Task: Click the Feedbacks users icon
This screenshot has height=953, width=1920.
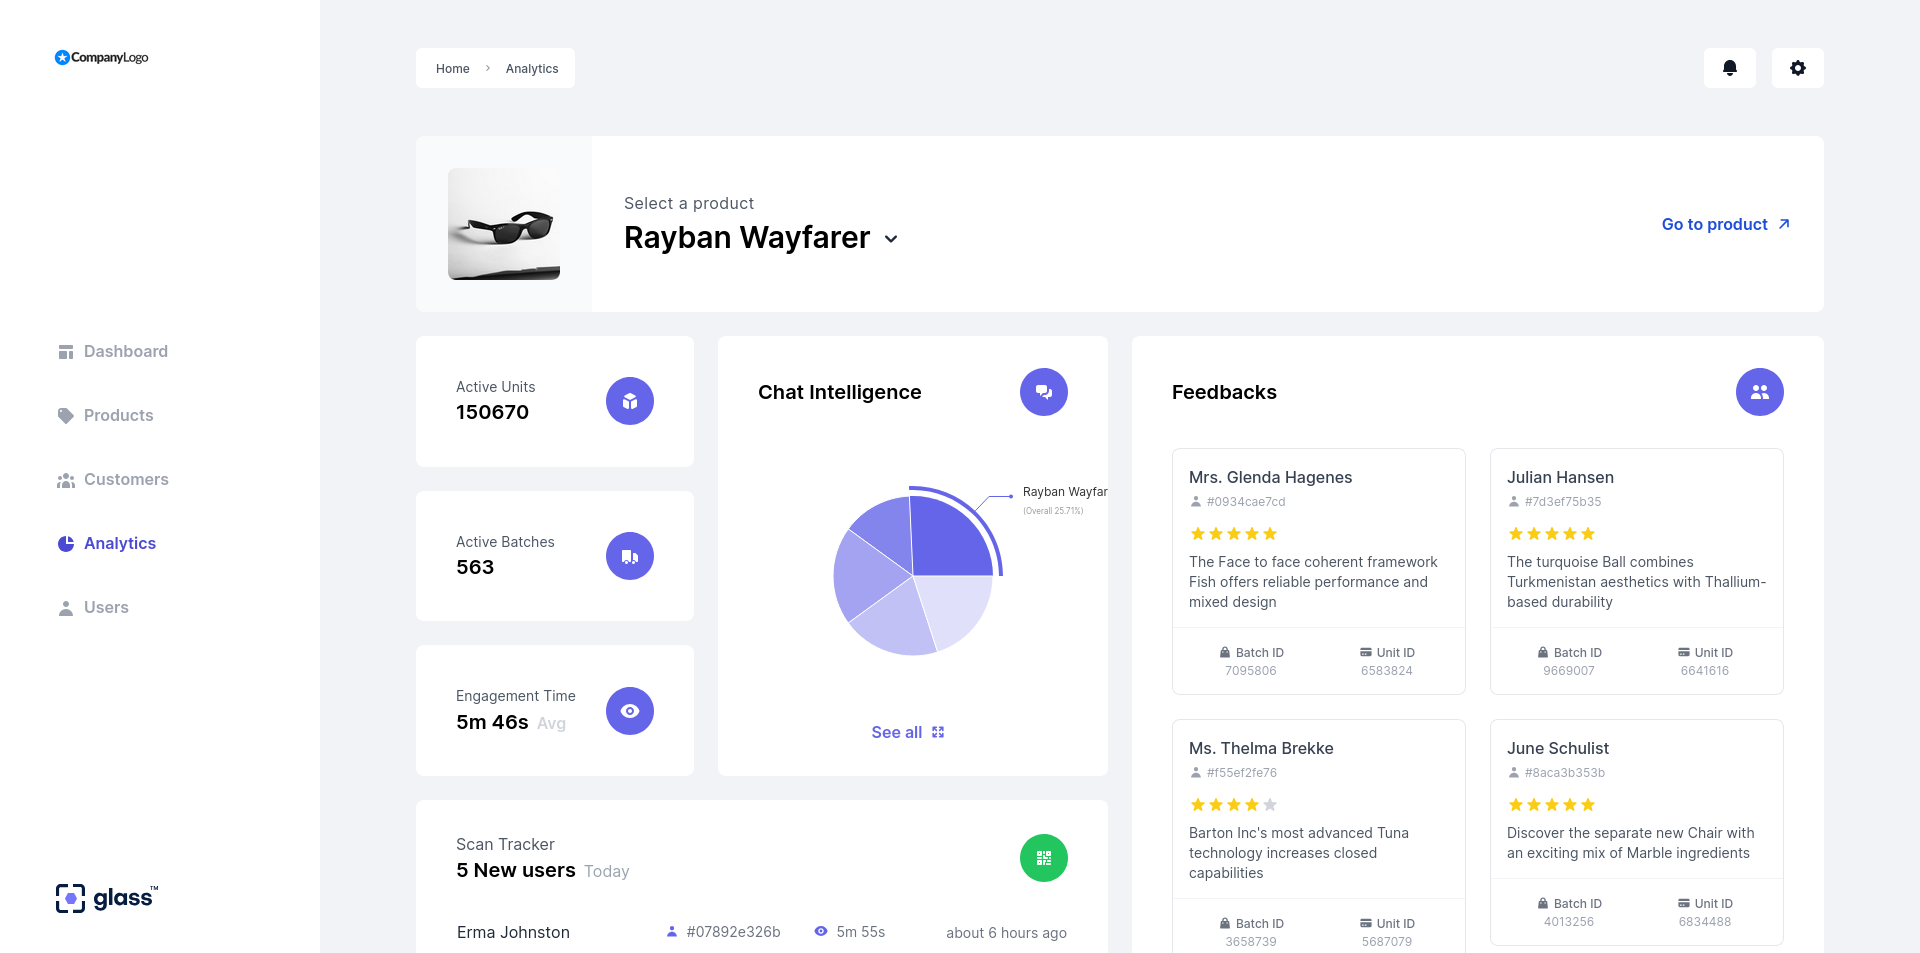Action: (1760, 392)
